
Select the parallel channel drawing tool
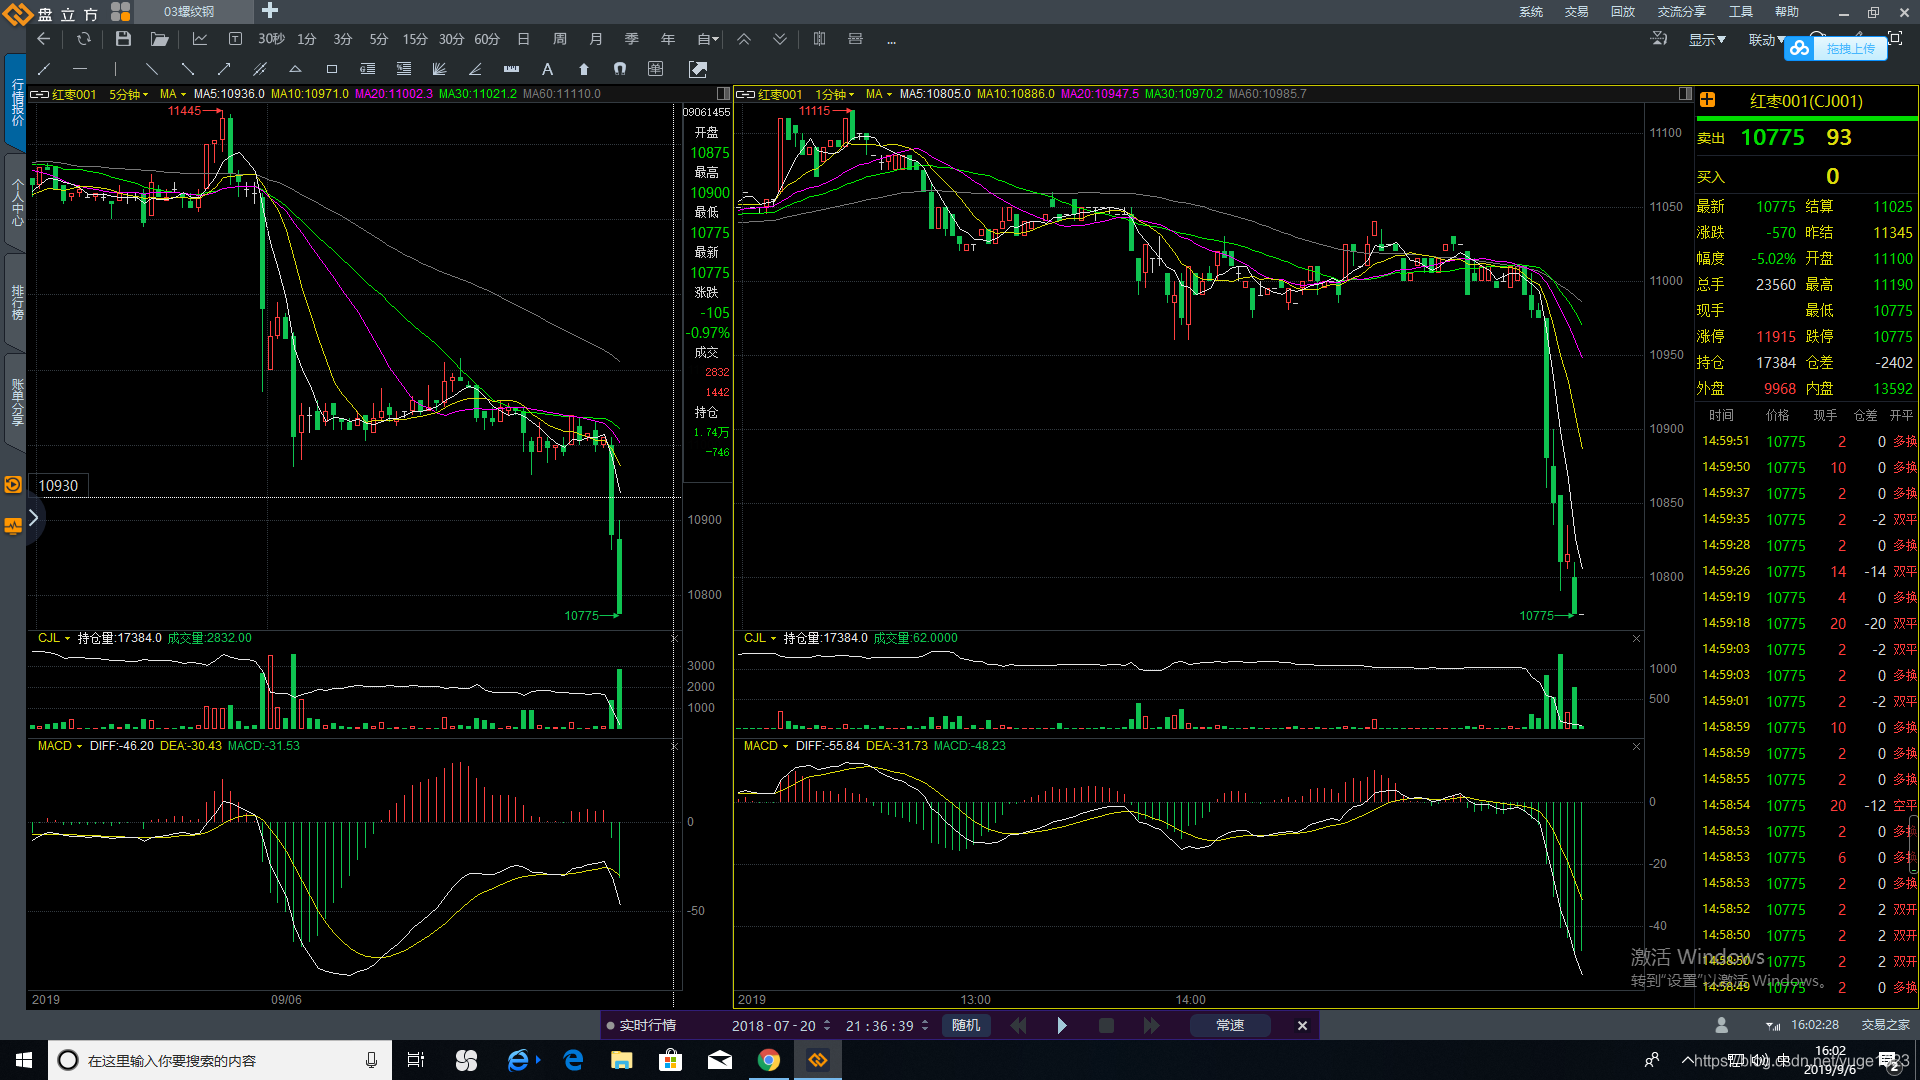tap(260, 69)
